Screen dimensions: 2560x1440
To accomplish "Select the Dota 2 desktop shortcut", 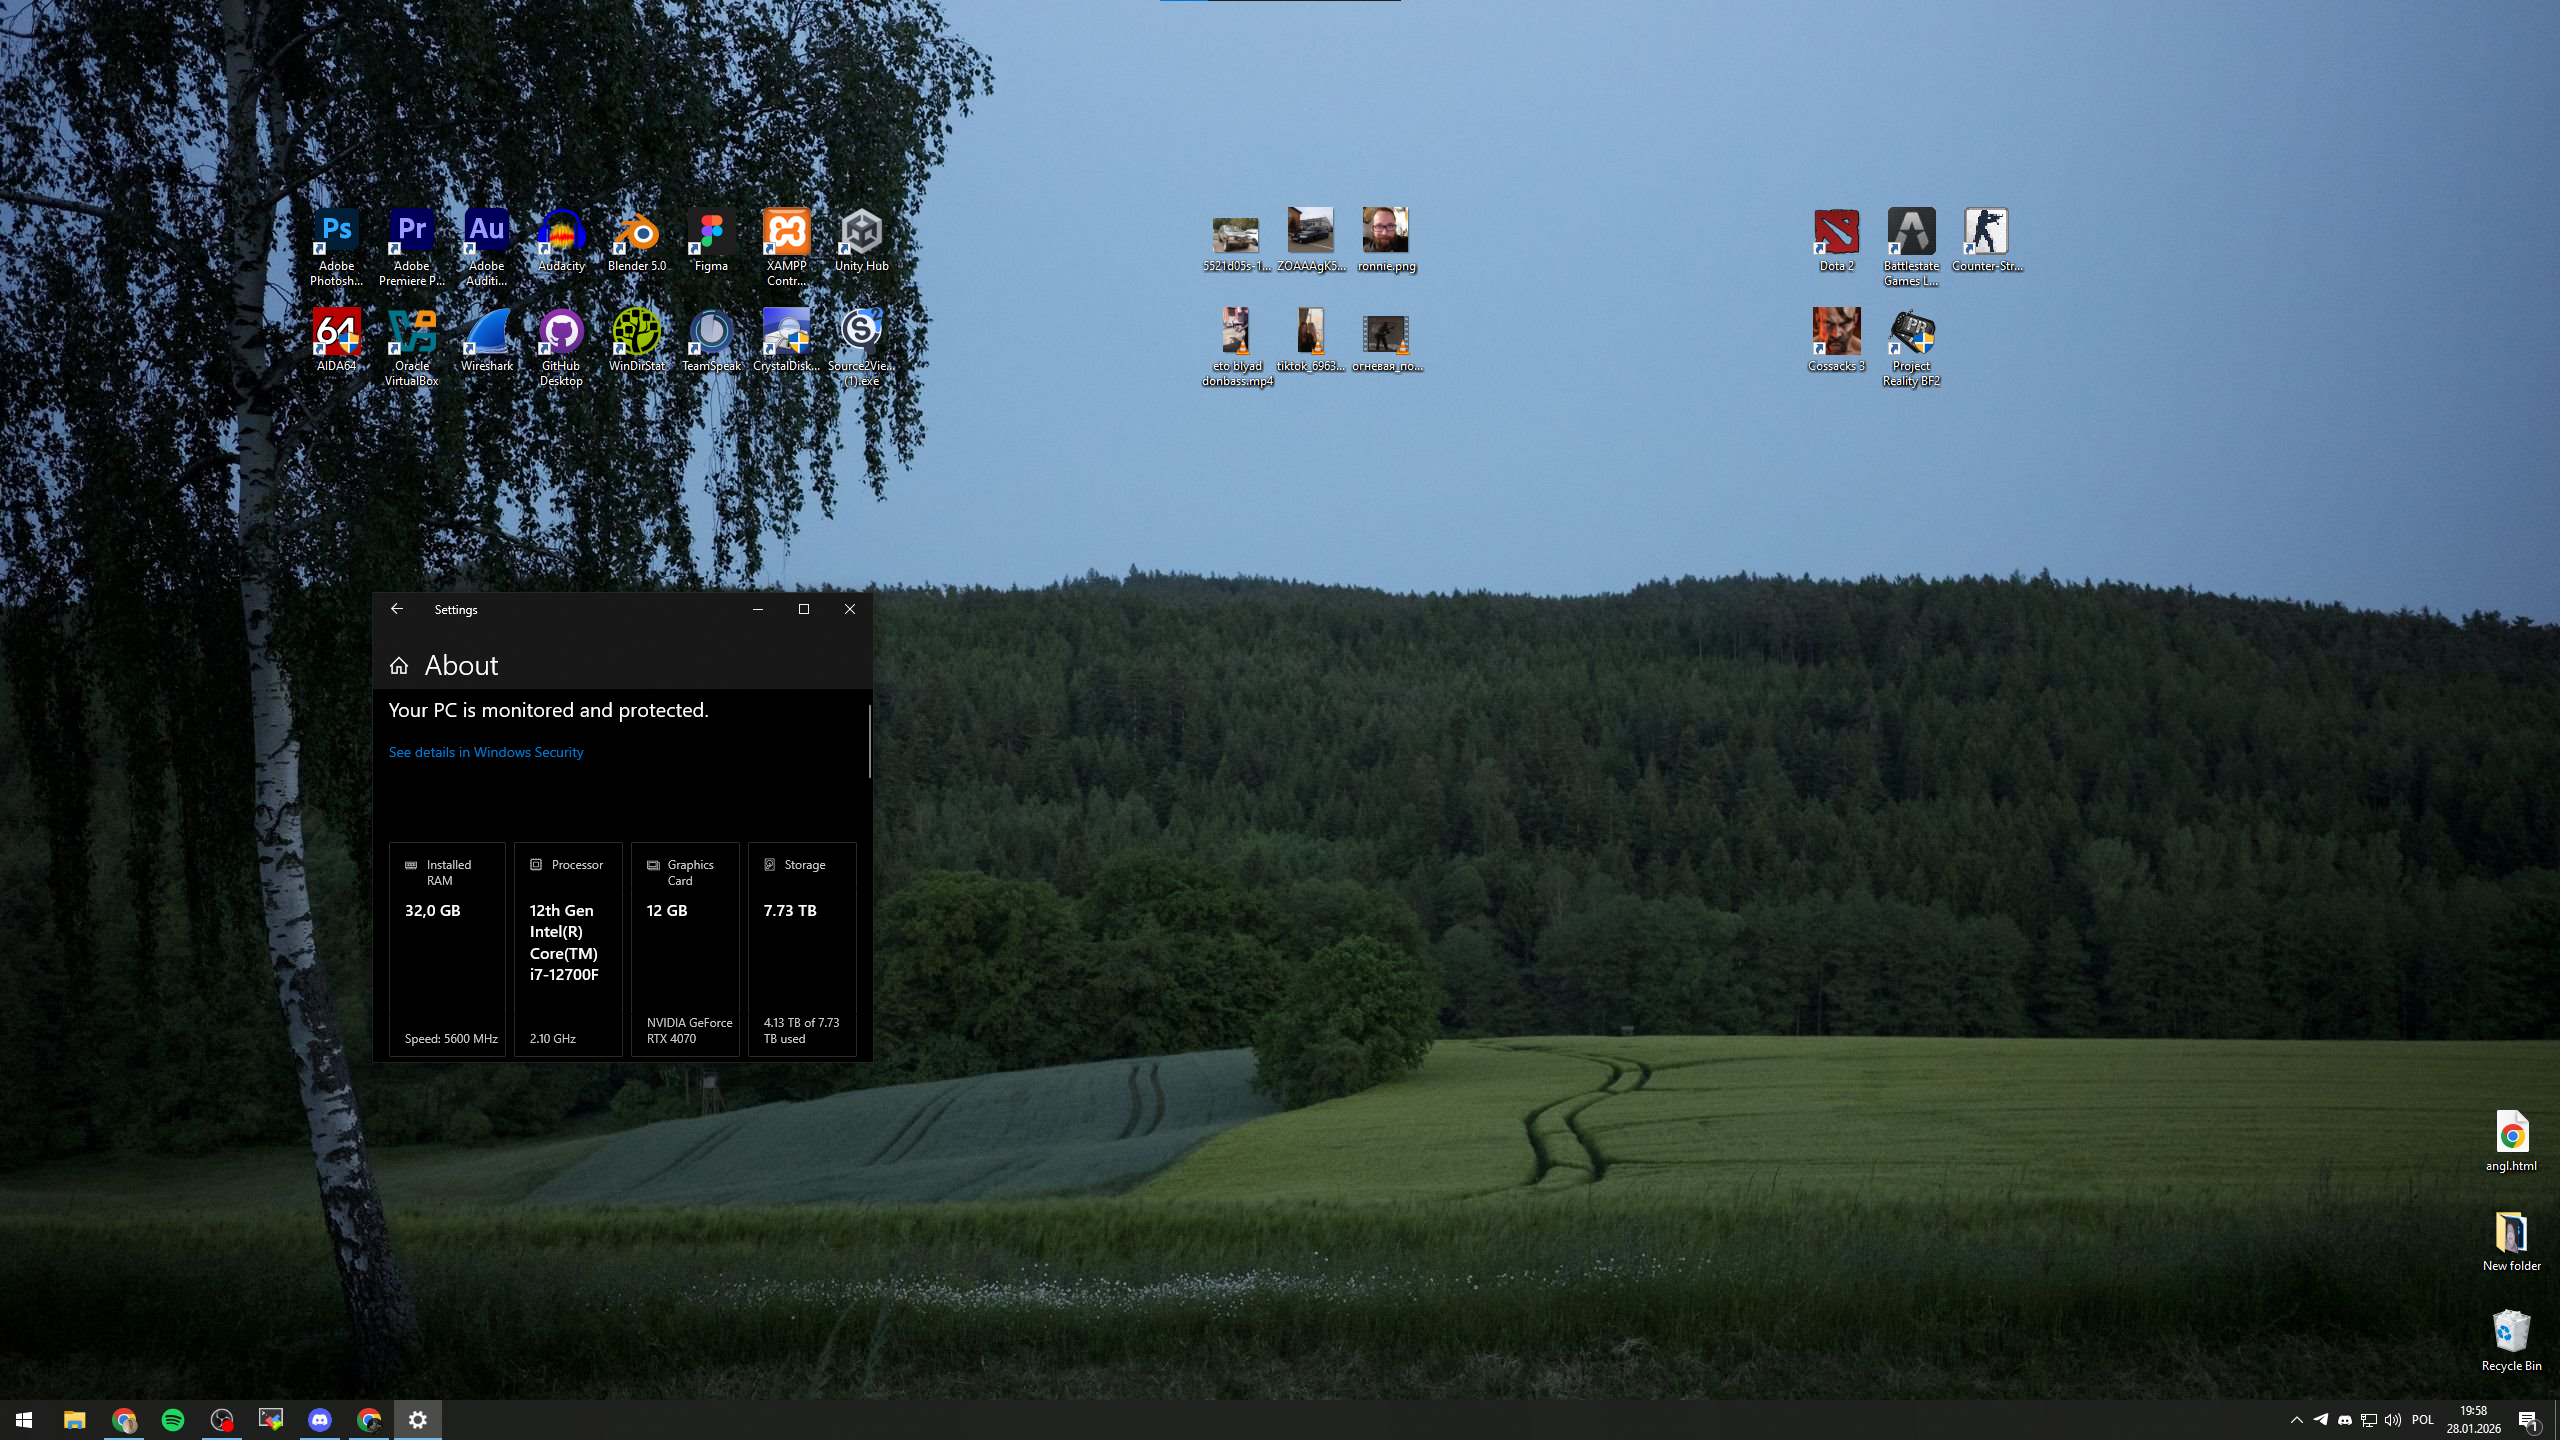I will pyautogui.click(x=1836, y=233).
